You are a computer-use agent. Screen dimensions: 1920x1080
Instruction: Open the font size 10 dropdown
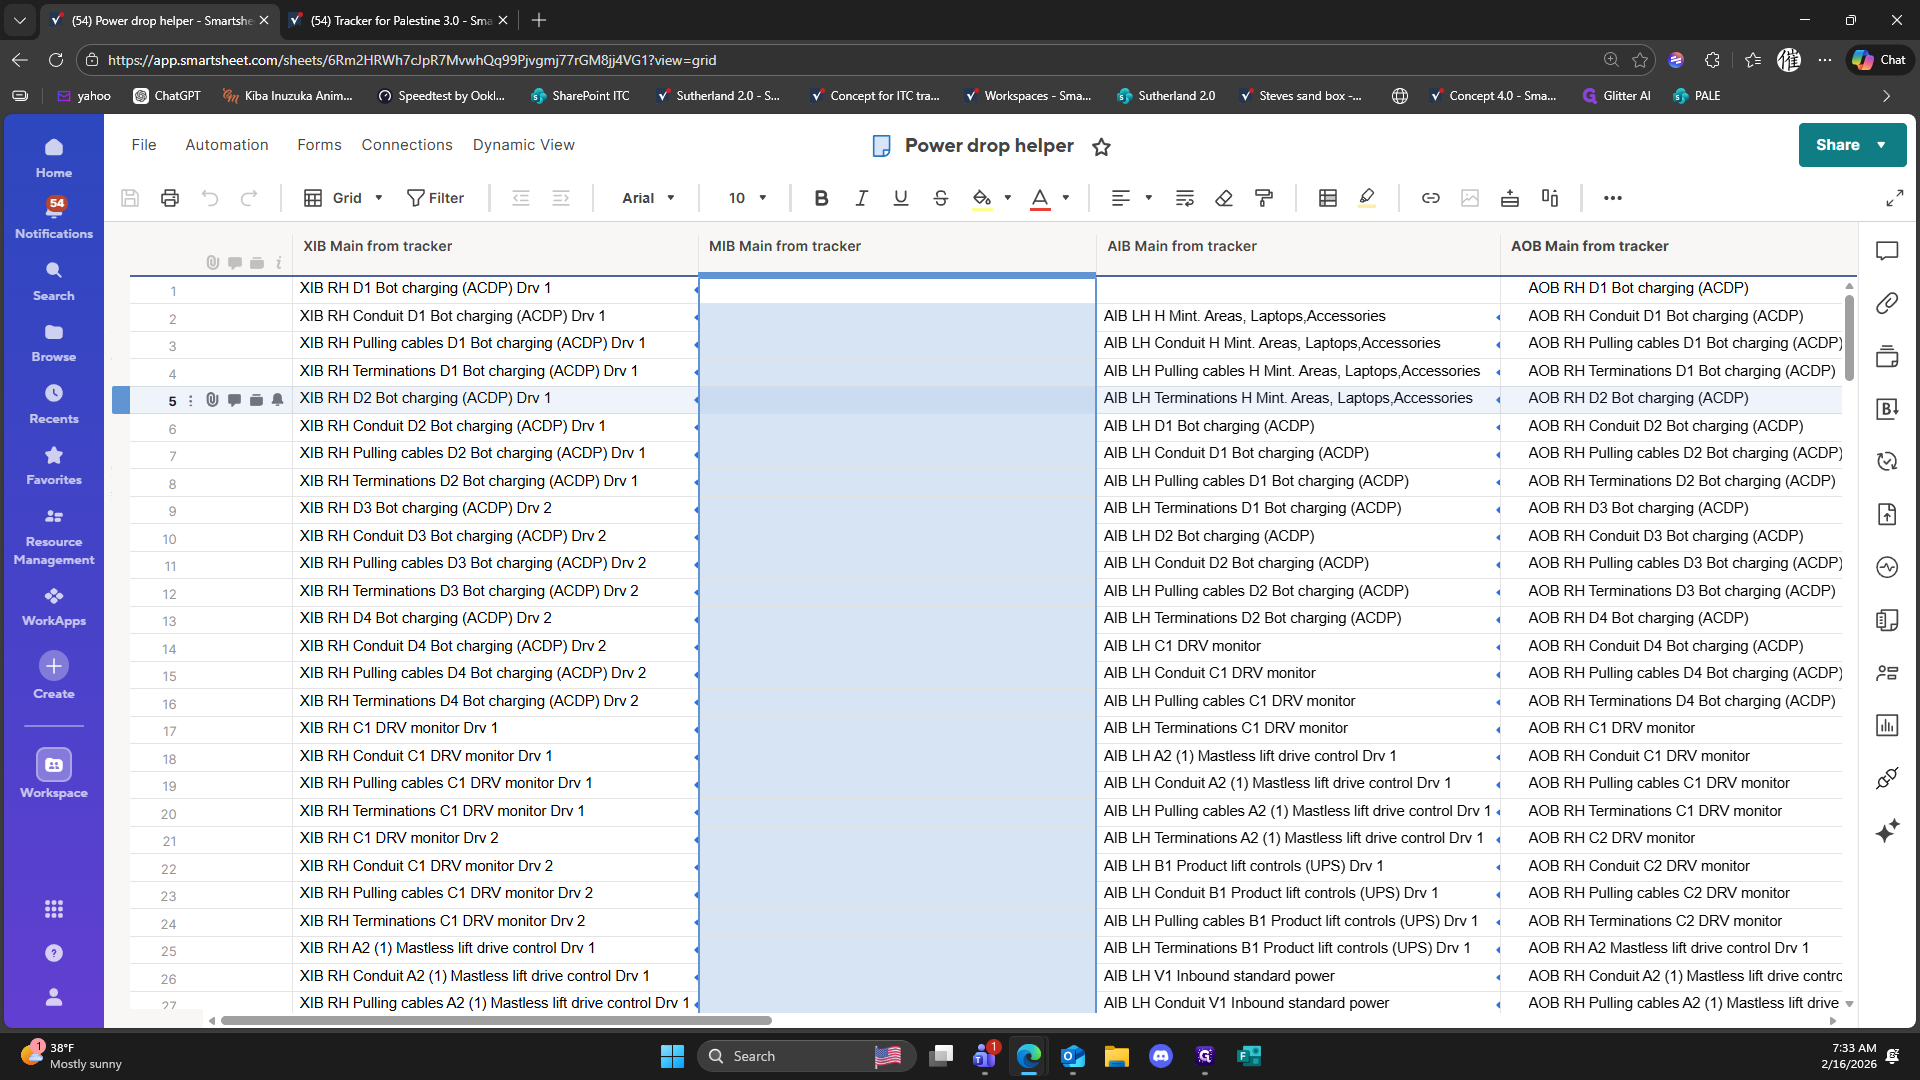point(747,198)
